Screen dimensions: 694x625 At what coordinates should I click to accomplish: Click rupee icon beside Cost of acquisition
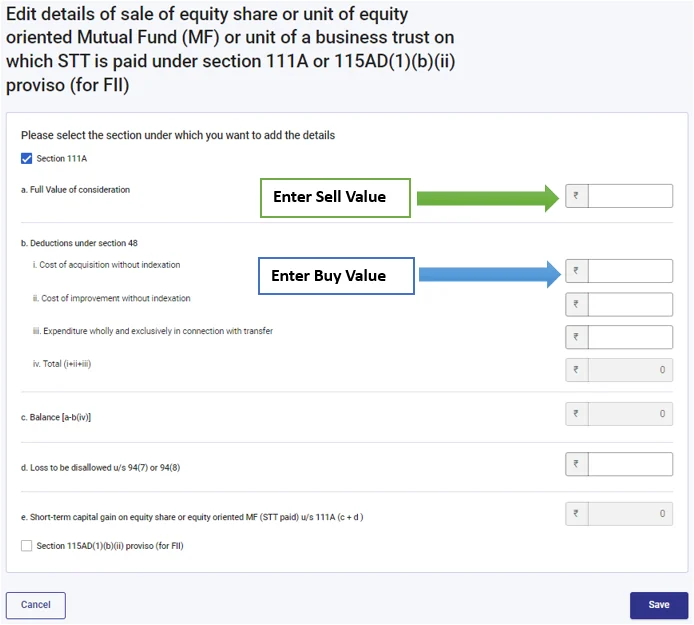coord(577,271)
